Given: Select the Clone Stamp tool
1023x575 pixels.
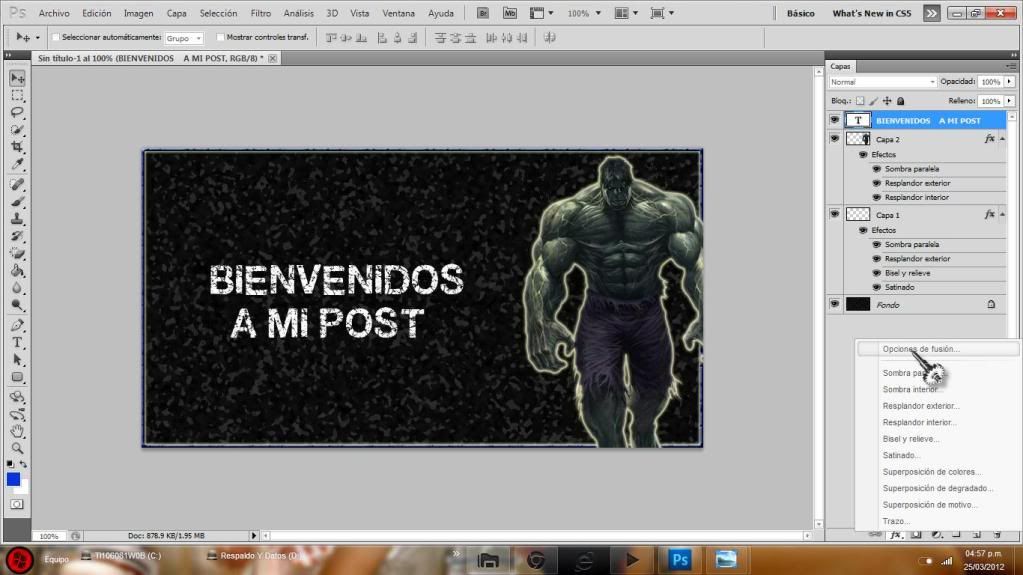Looking at the screenshot, I should [18, 219].
